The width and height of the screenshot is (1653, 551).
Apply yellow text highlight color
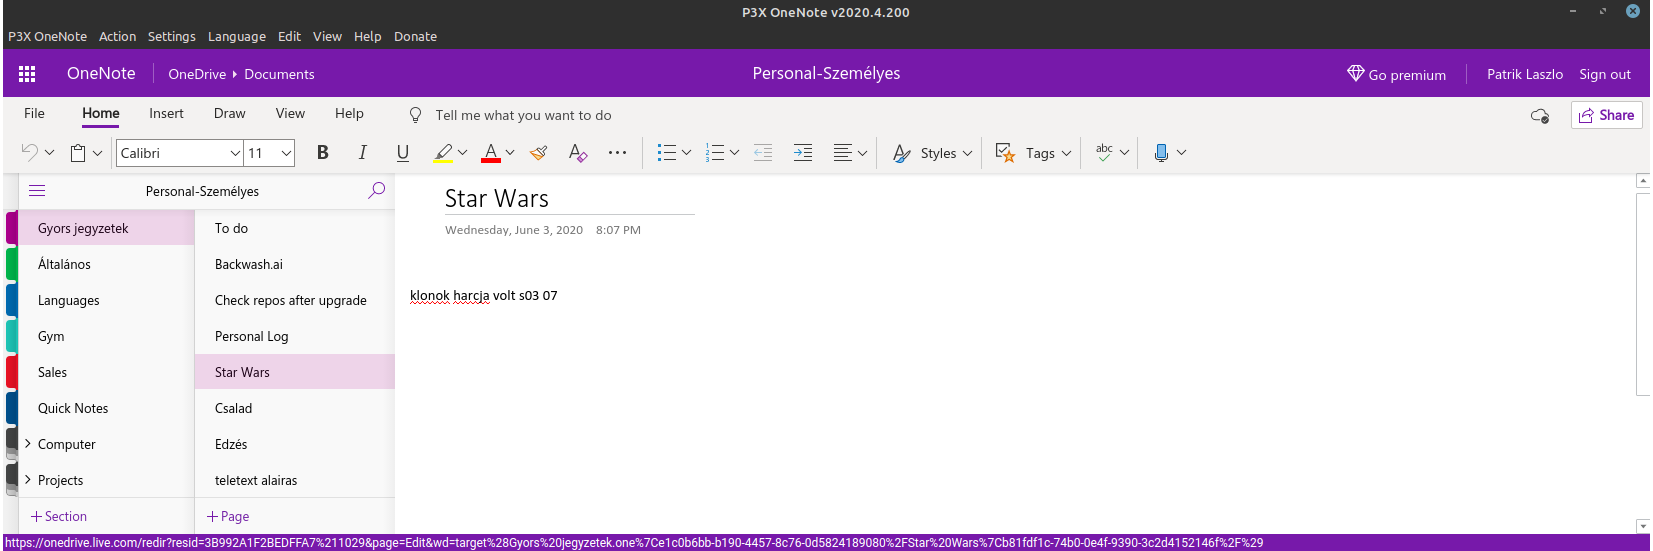pos(443,153)
